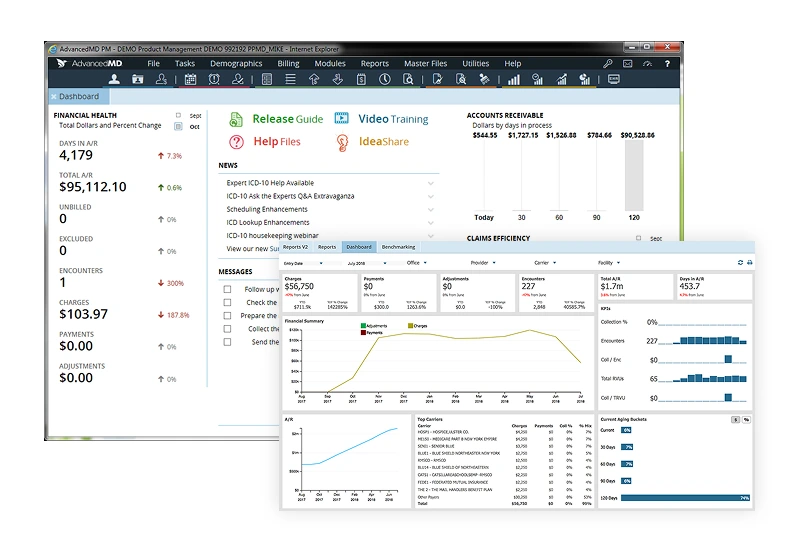Viewport: 800px width, 552px height.
Task: Click the yellow Charges legend swatch
Action: tap(410, 325)
